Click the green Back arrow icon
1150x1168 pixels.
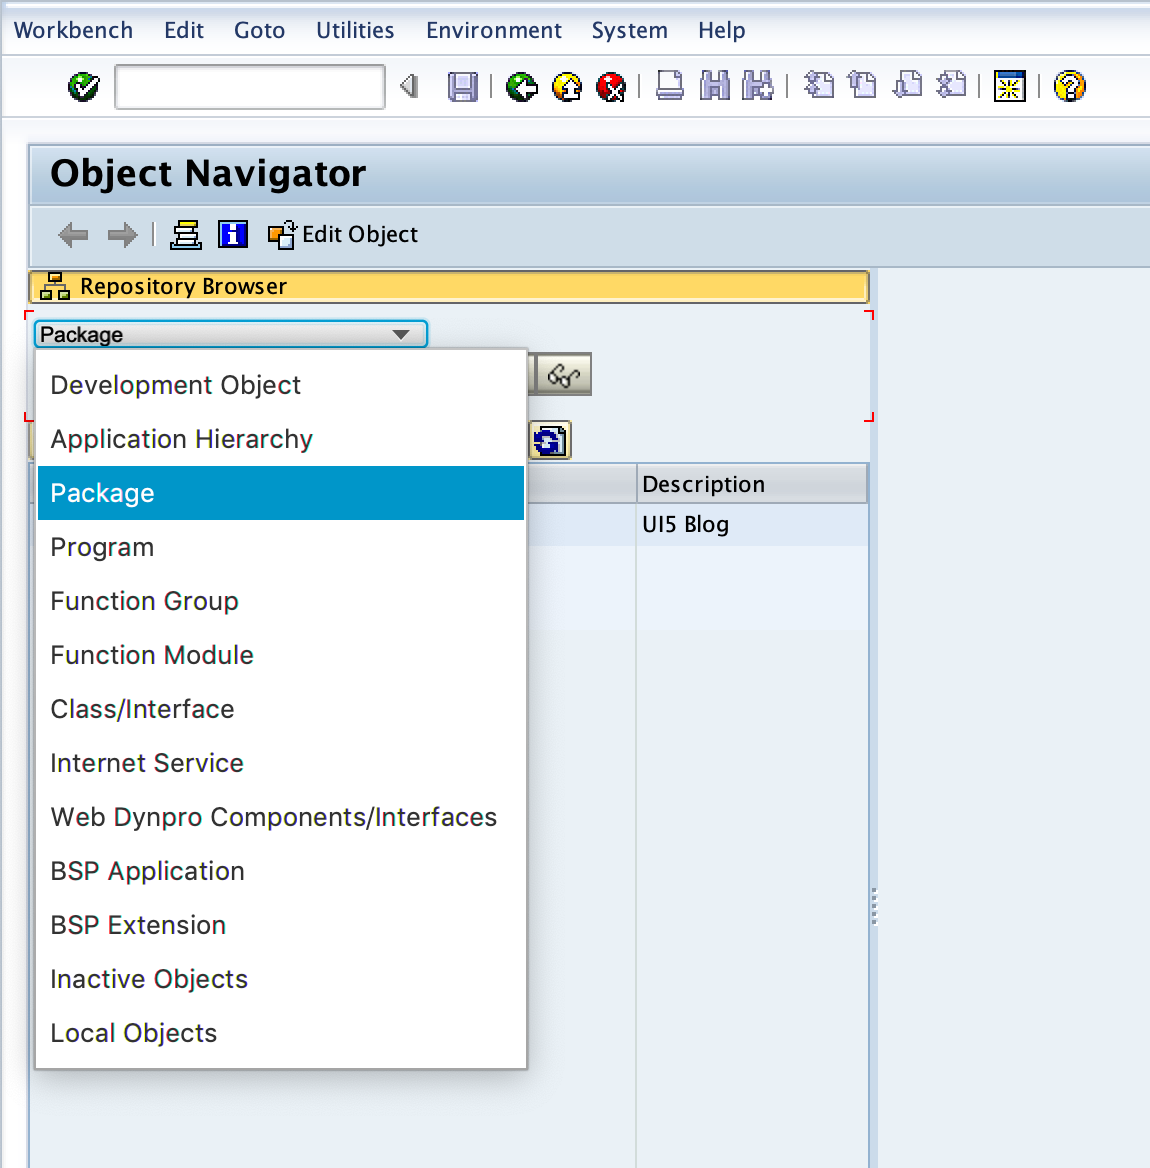[x=521, y=87]
